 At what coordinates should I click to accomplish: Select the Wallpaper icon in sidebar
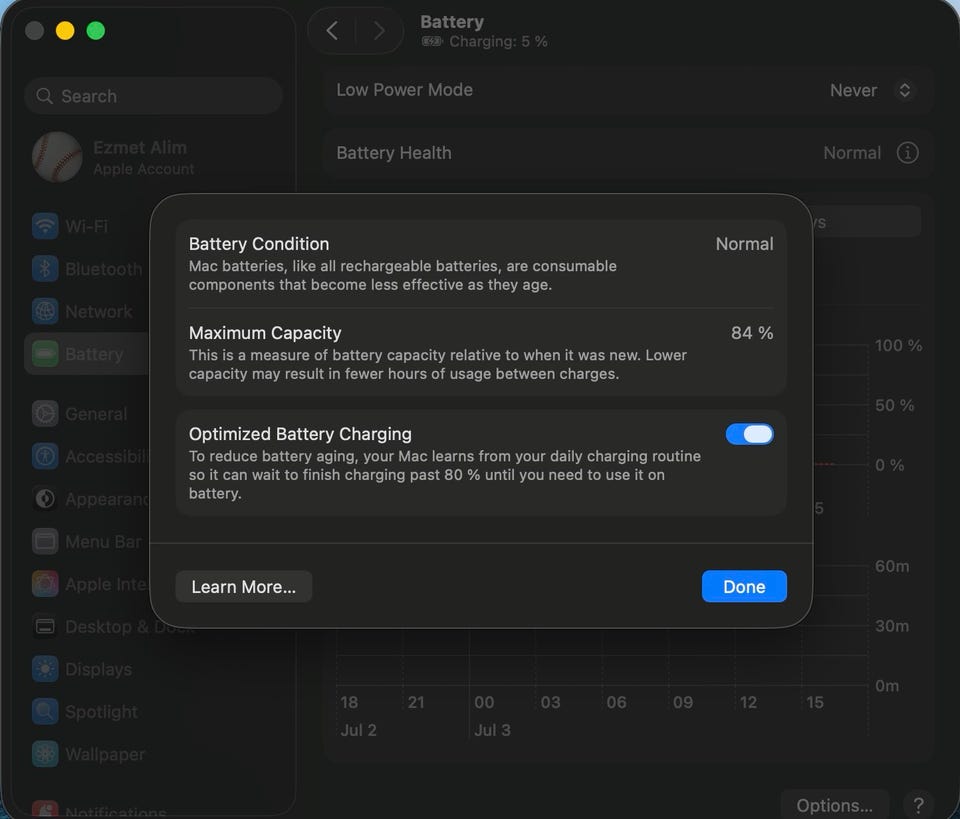point(45,754)
